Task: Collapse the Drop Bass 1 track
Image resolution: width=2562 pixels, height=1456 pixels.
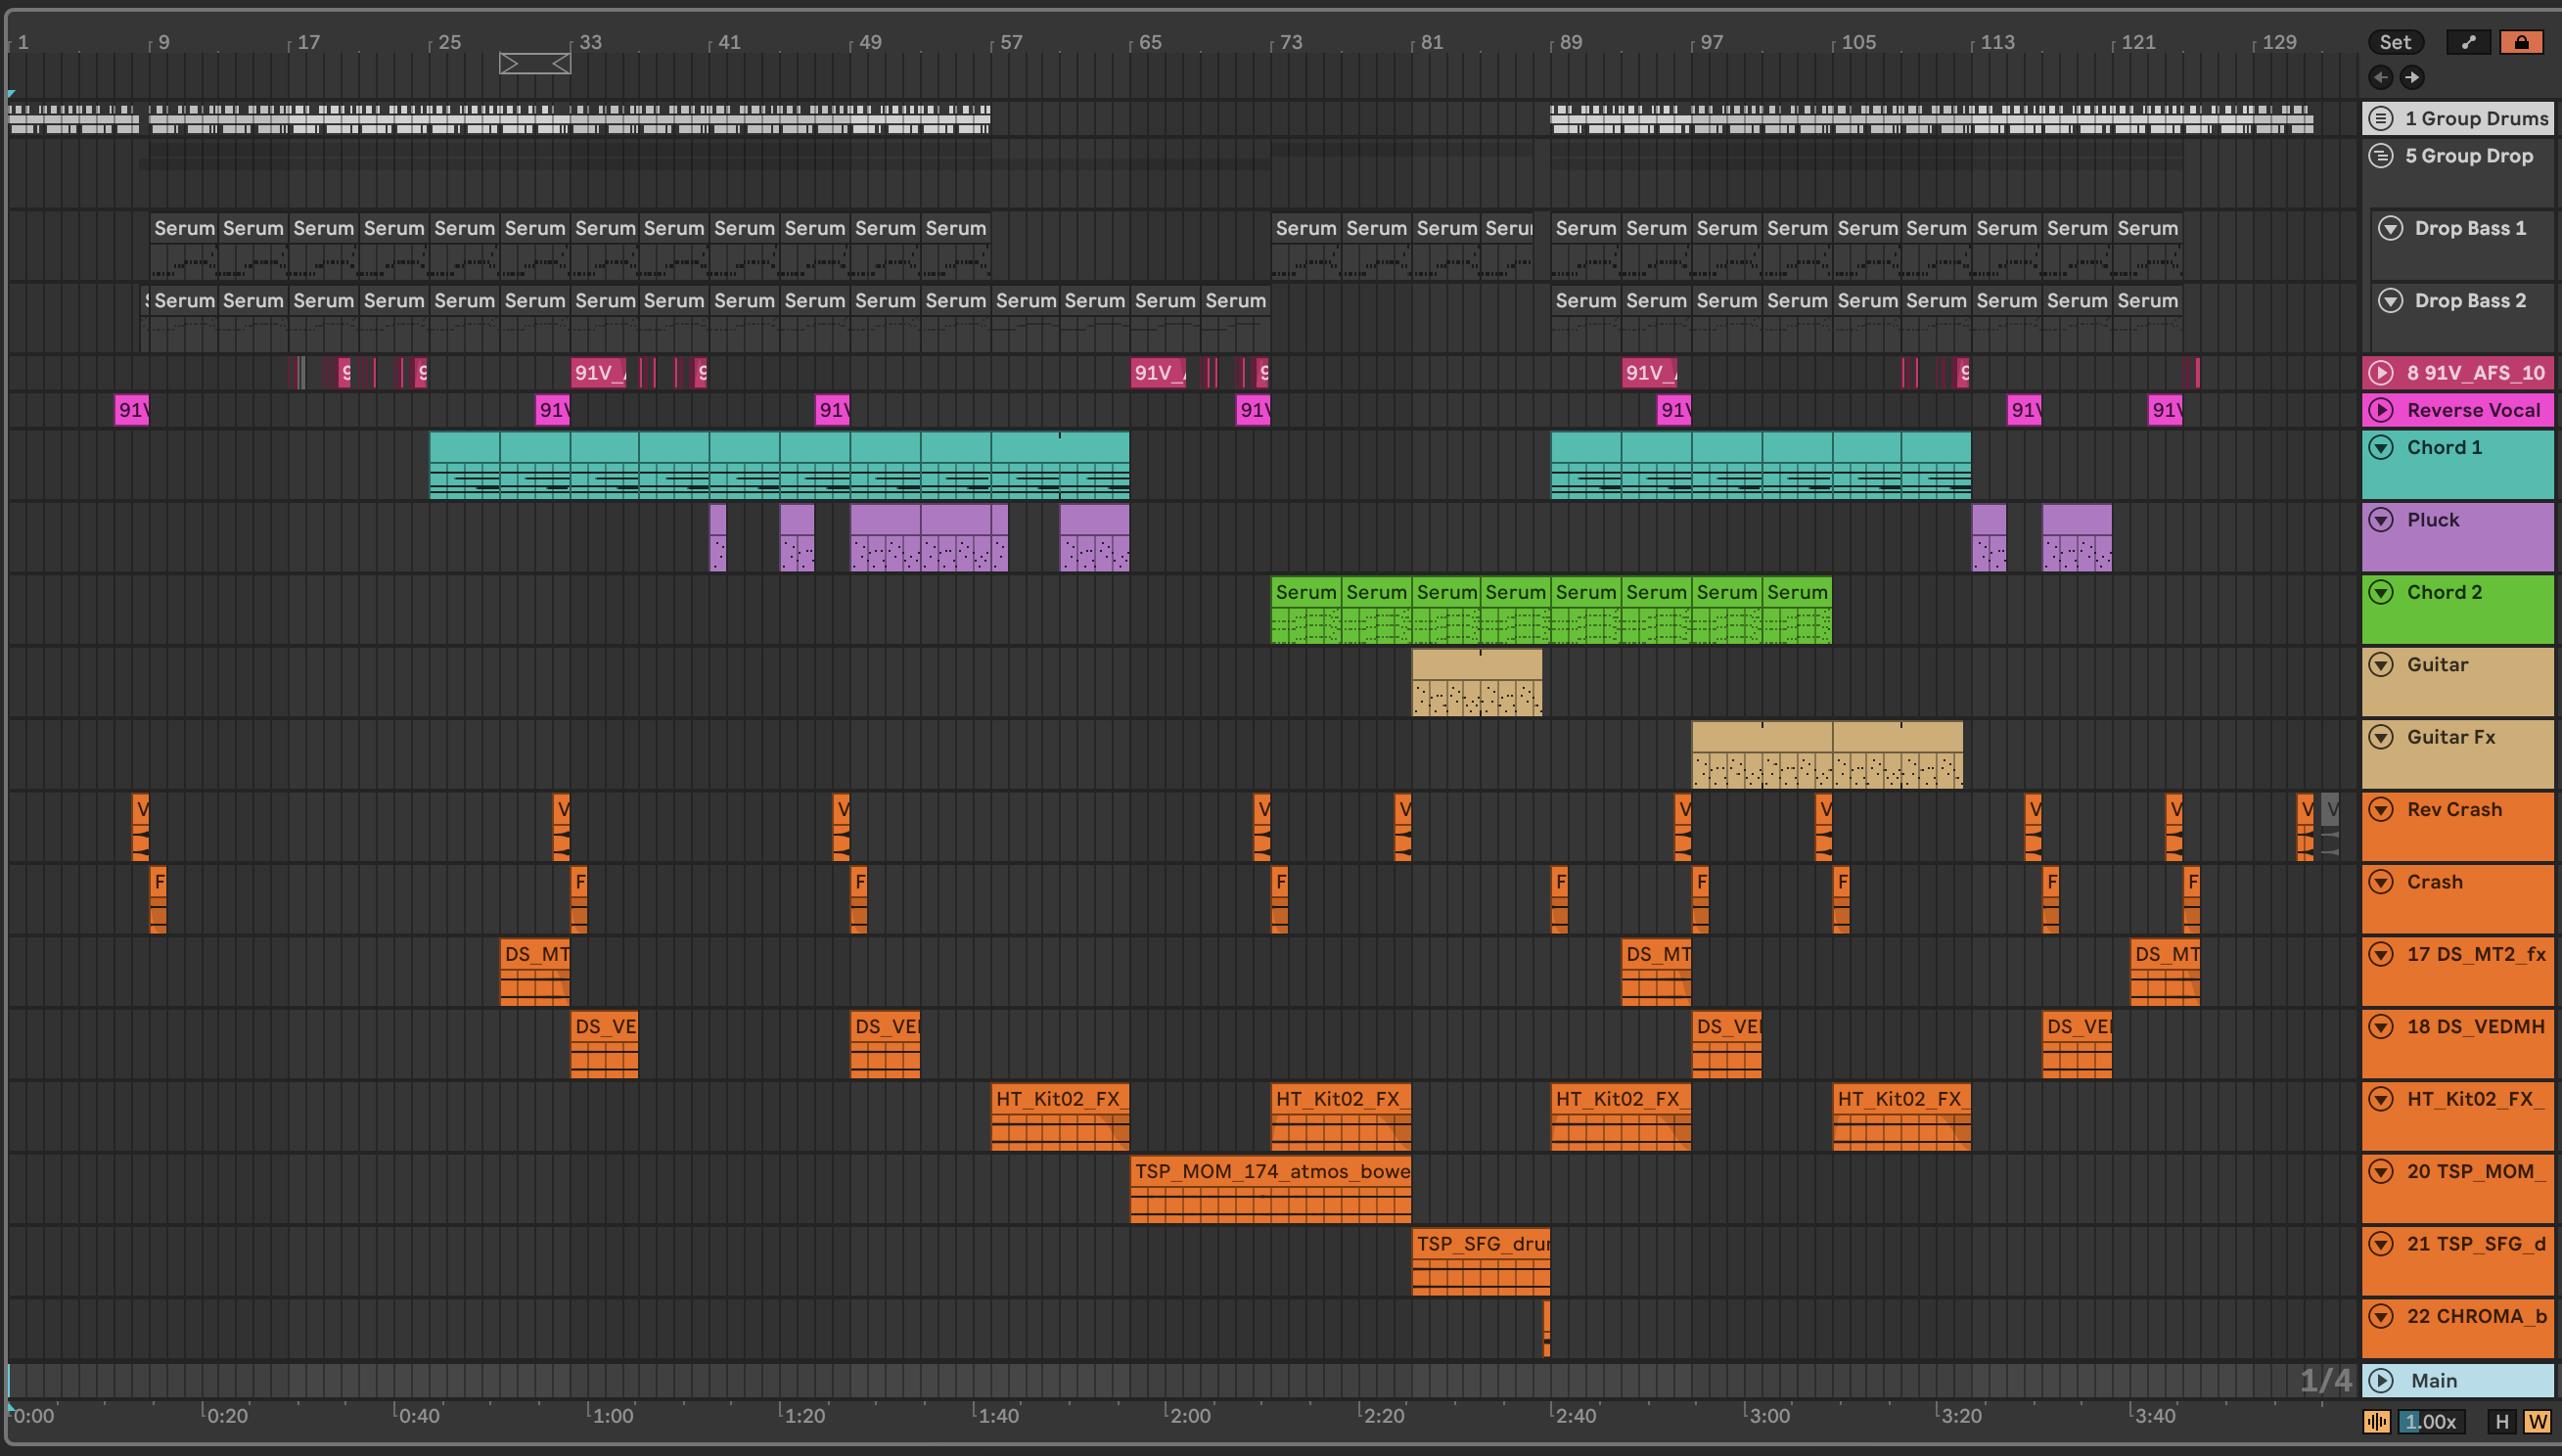Action: point(2390,228)
